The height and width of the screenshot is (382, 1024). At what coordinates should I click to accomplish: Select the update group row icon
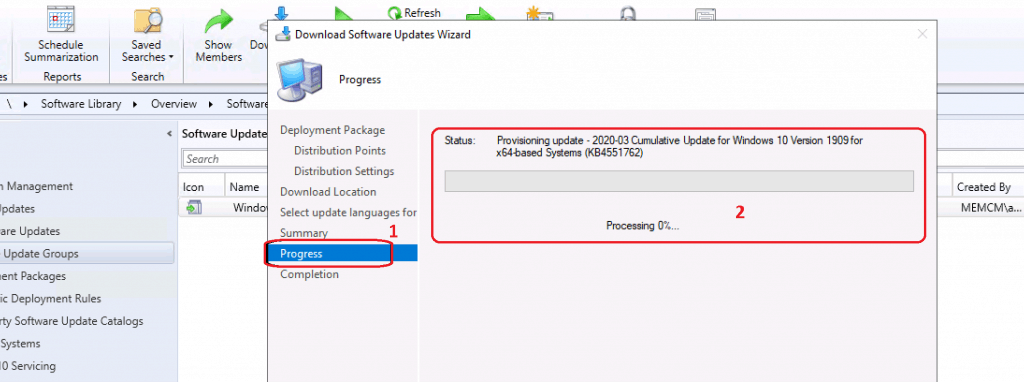[x=193, y=208]
